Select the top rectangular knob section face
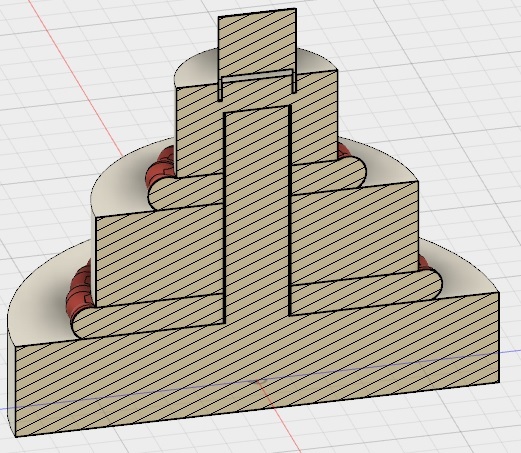Viewport: 521px width, 453px height. [x=257, y=43]
